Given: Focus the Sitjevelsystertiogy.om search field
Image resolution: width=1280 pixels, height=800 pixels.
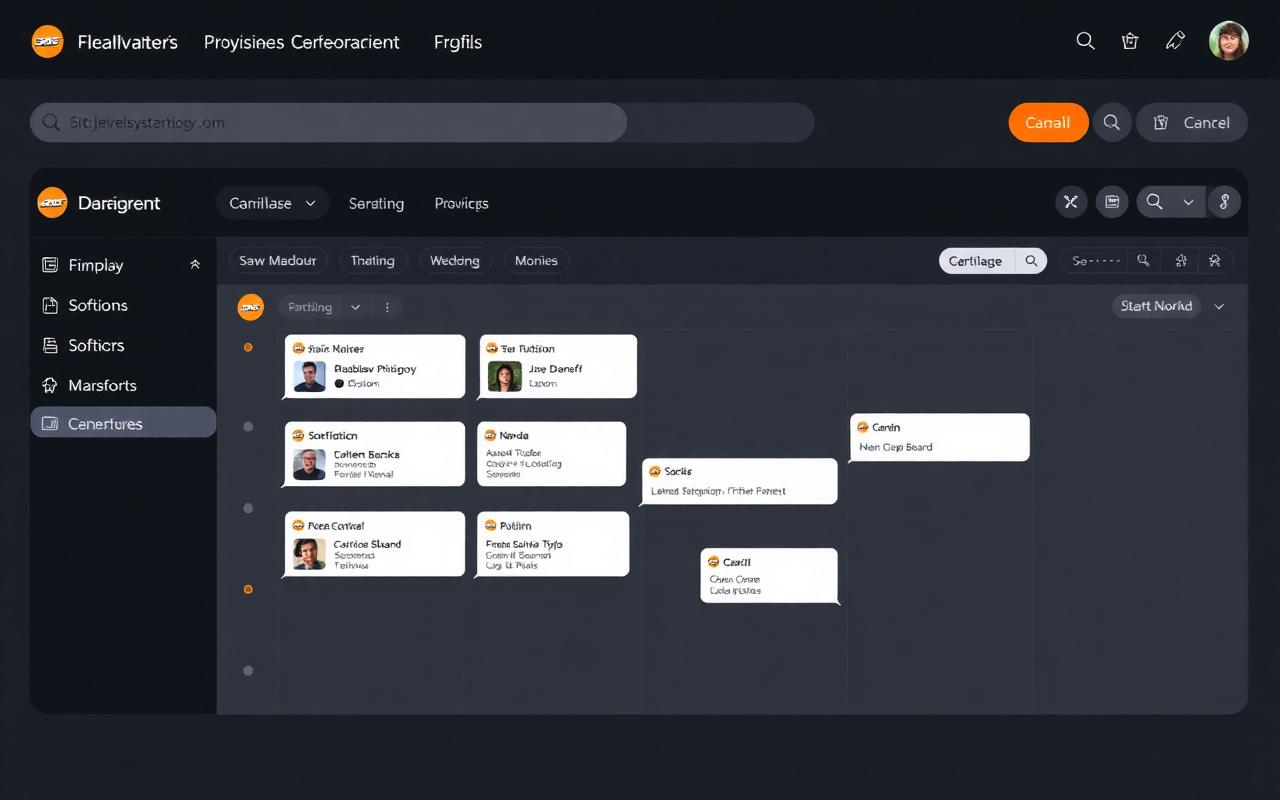Looking at the screenshot, I should pyautogui.click(x=422, y=122).
